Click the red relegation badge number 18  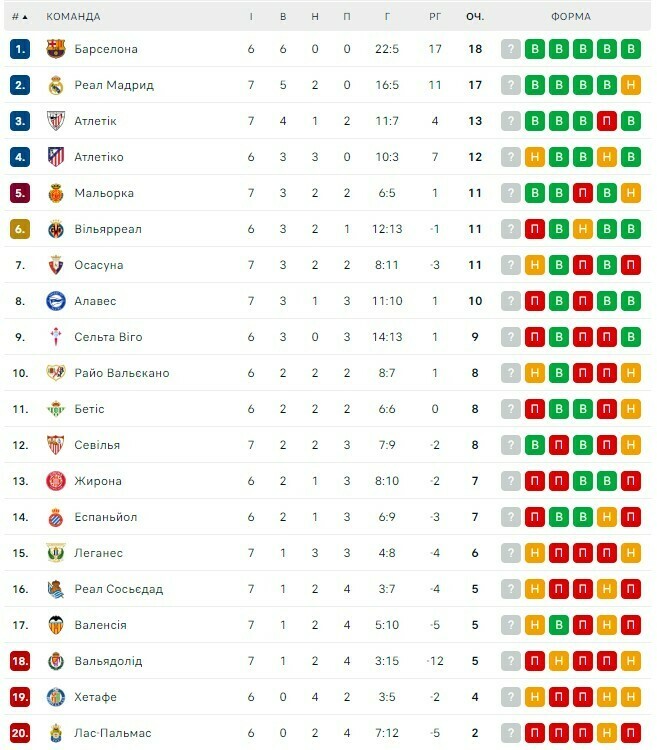(x=20, y=661)
